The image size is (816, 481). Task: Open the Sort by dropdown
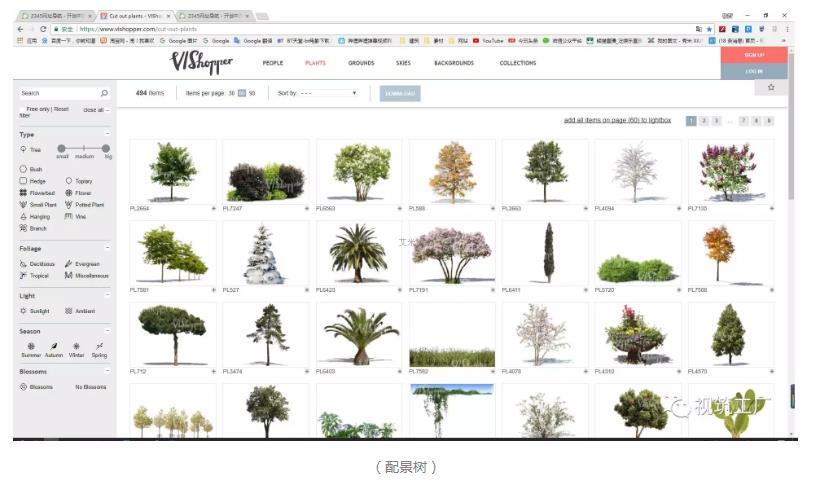click(328, 93)
